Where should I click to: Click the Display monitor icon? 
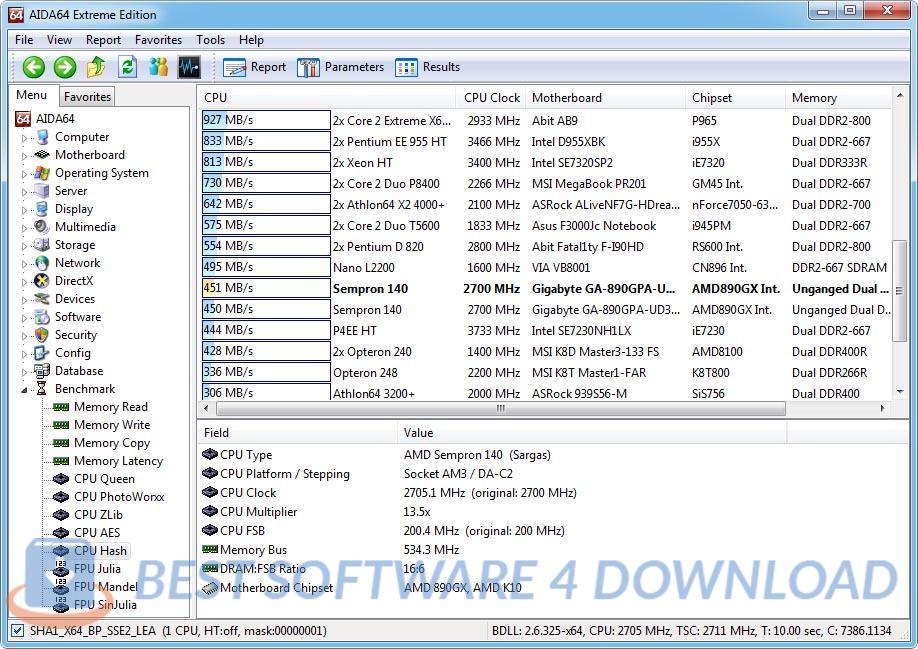[x=42, y=209]
